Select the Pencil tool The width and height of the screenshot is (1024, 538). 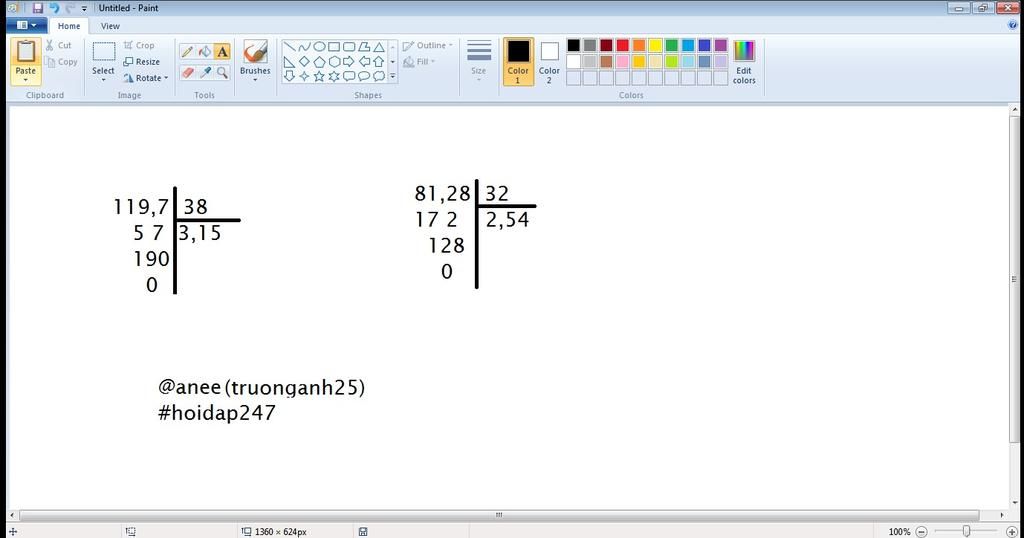(x=187, y=52)
